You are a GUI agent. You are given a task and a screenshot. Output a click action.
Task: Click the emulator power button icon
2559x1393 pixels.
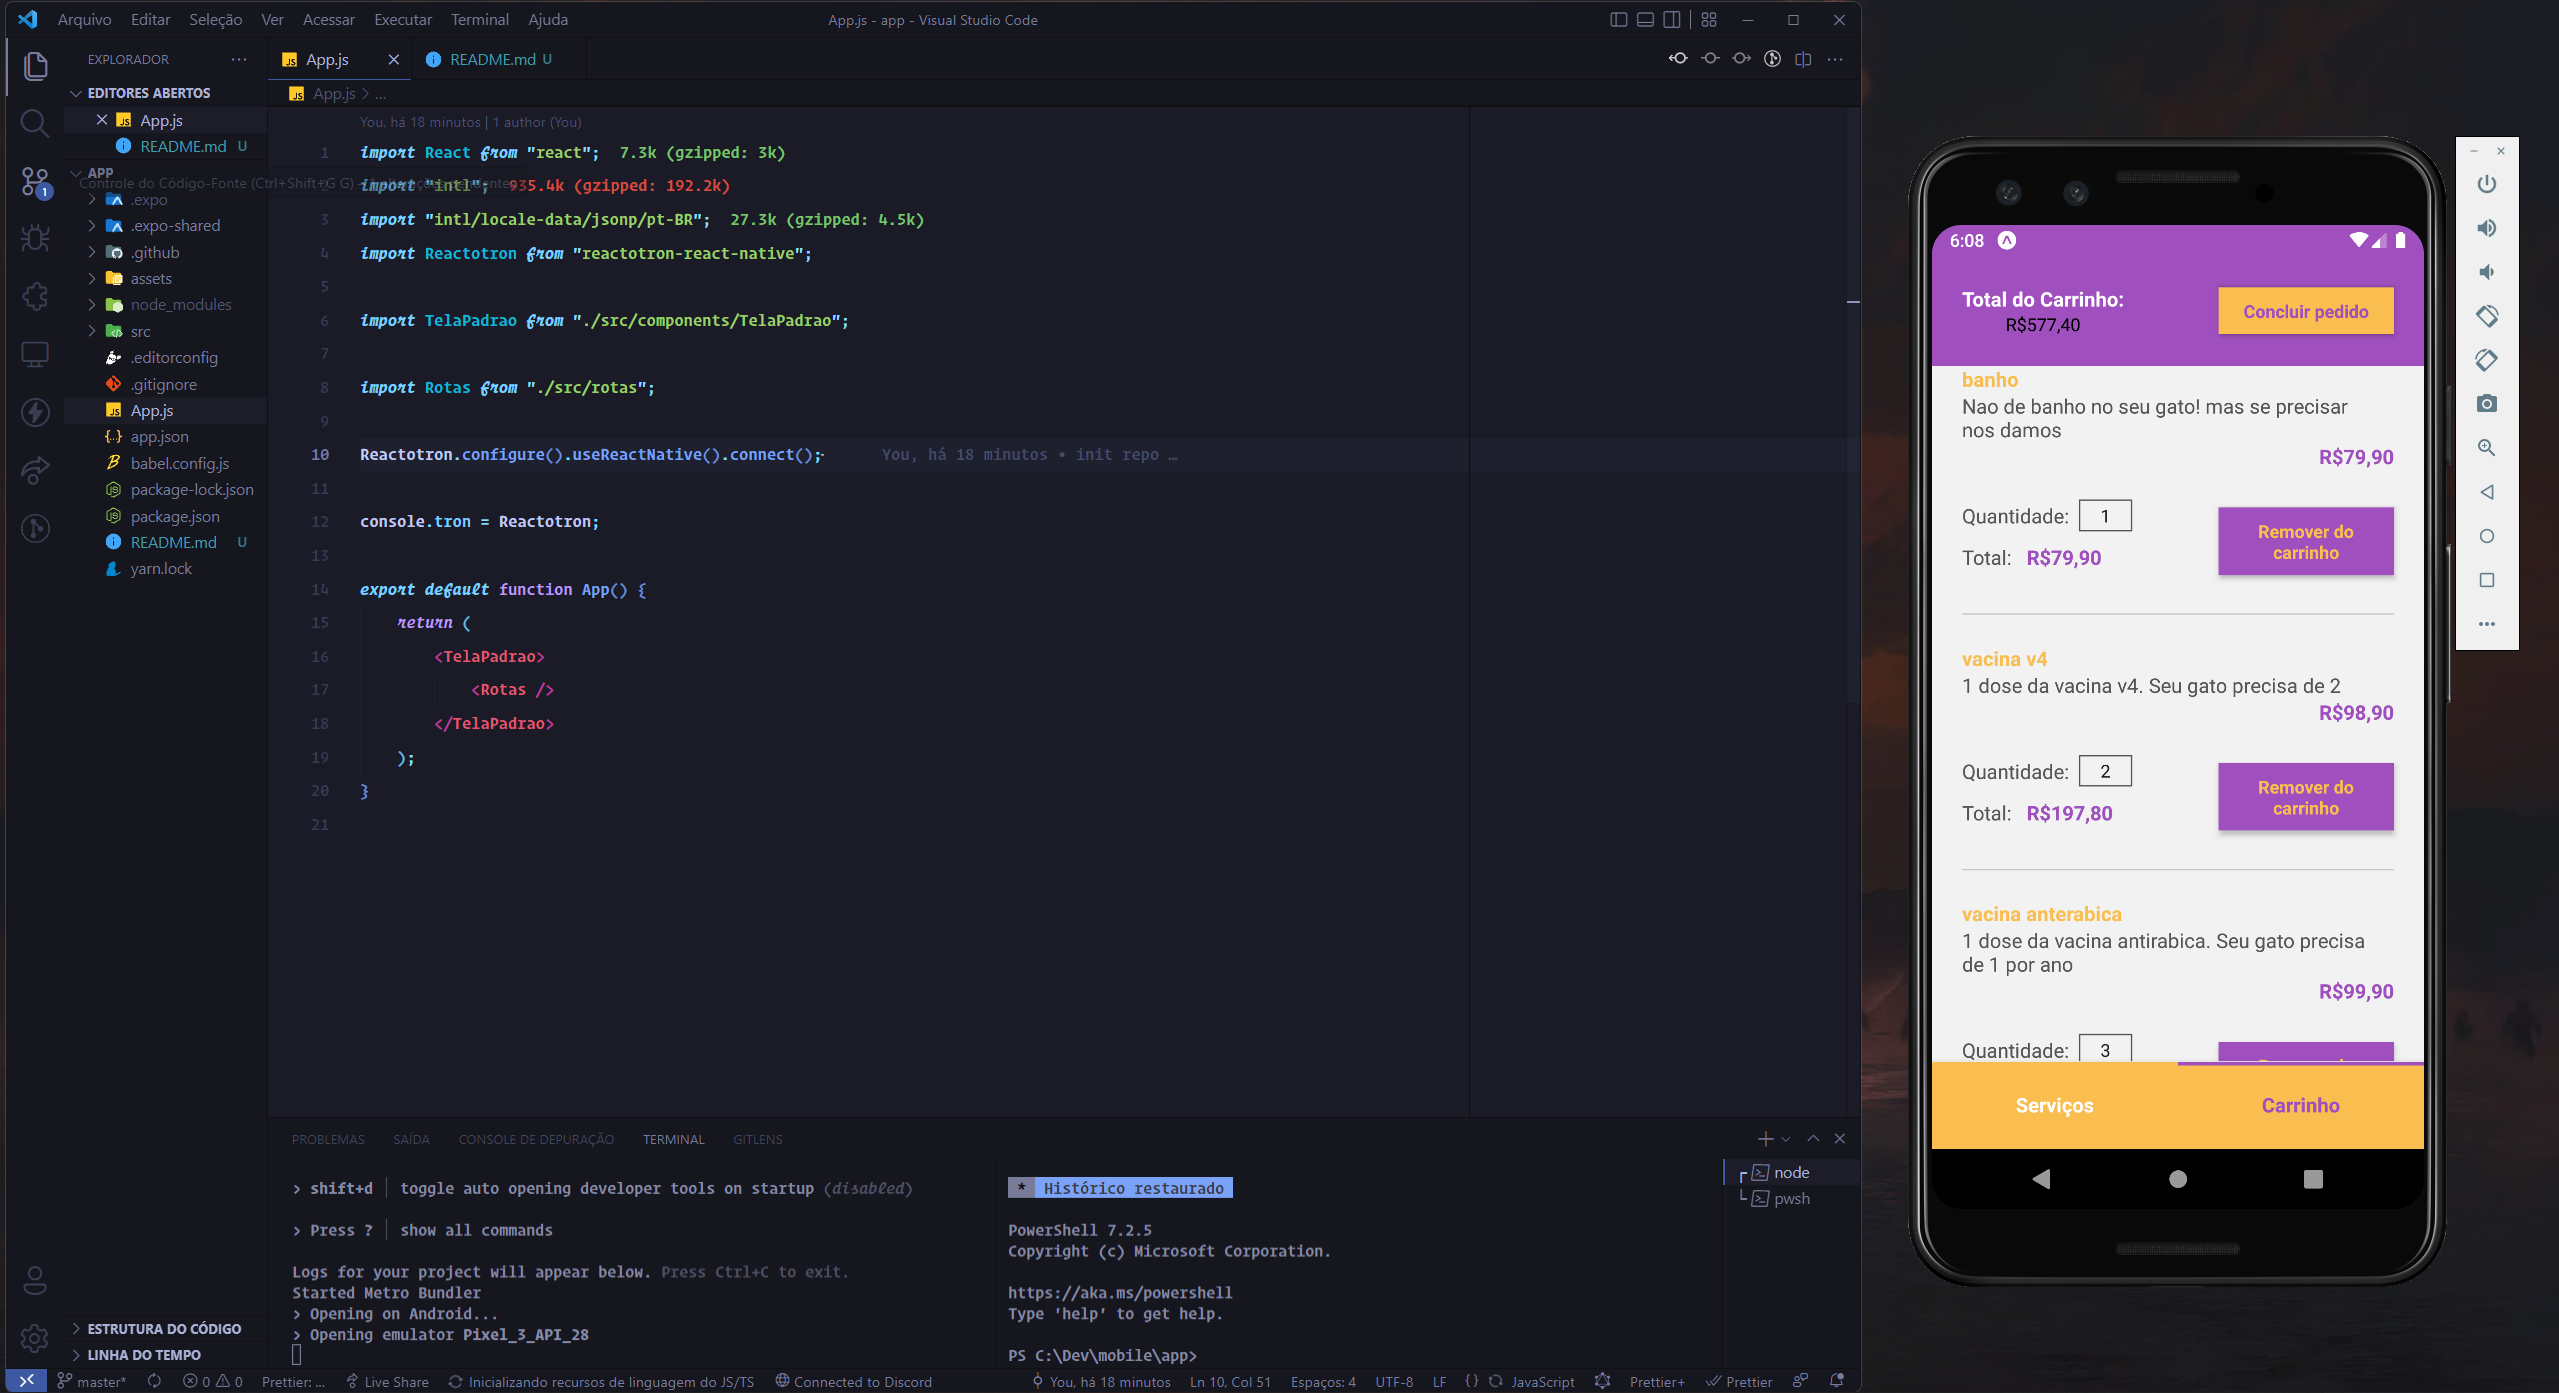[x=2486, y=184]
